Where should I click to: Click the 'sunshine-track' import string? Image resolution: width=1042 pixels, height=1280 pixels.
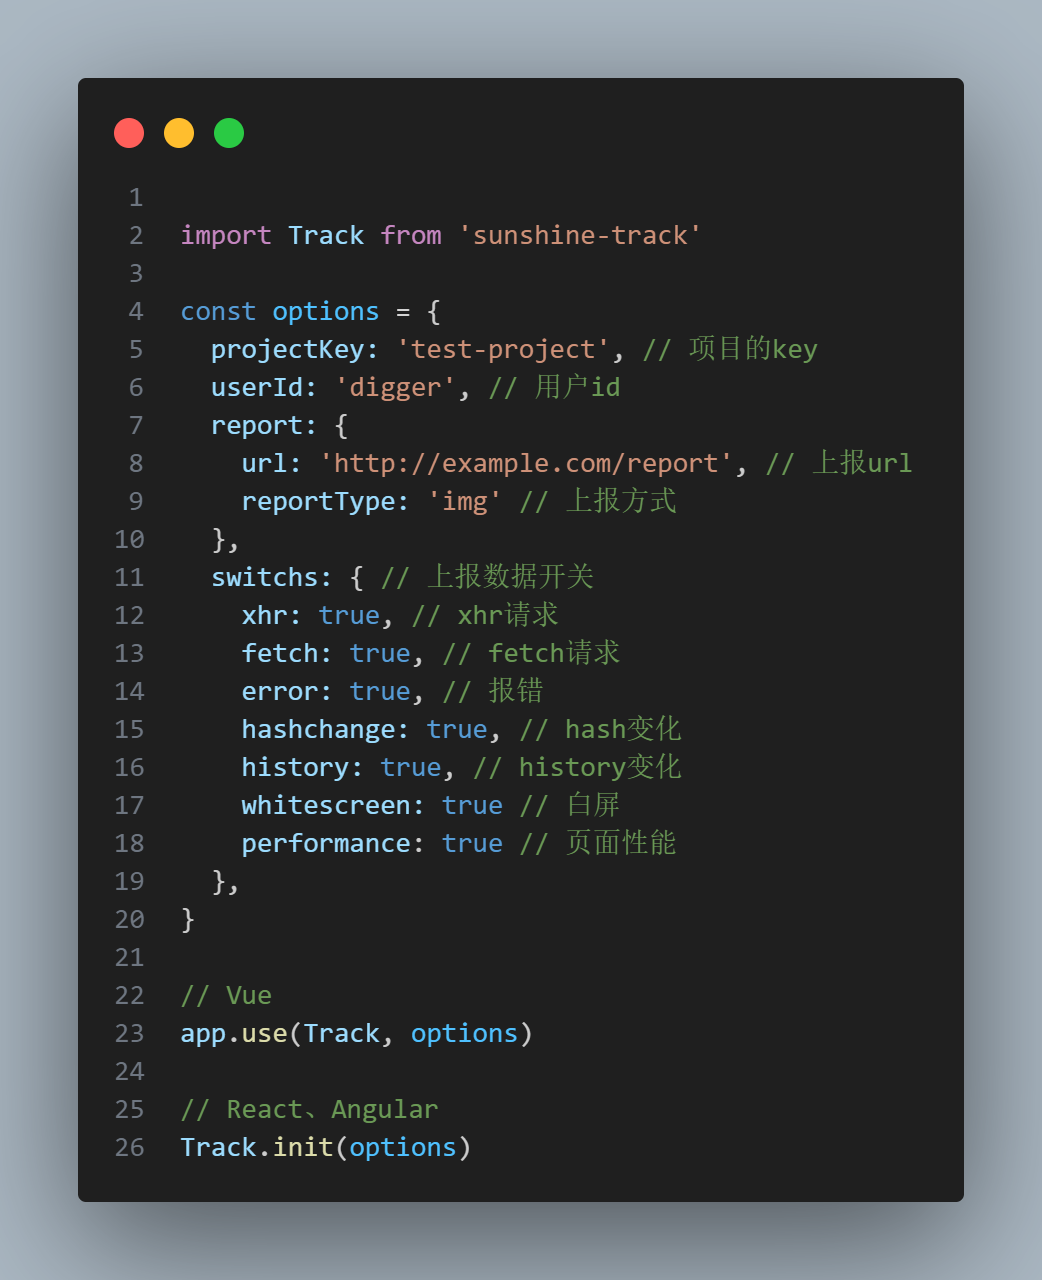(x=580, y=235)
